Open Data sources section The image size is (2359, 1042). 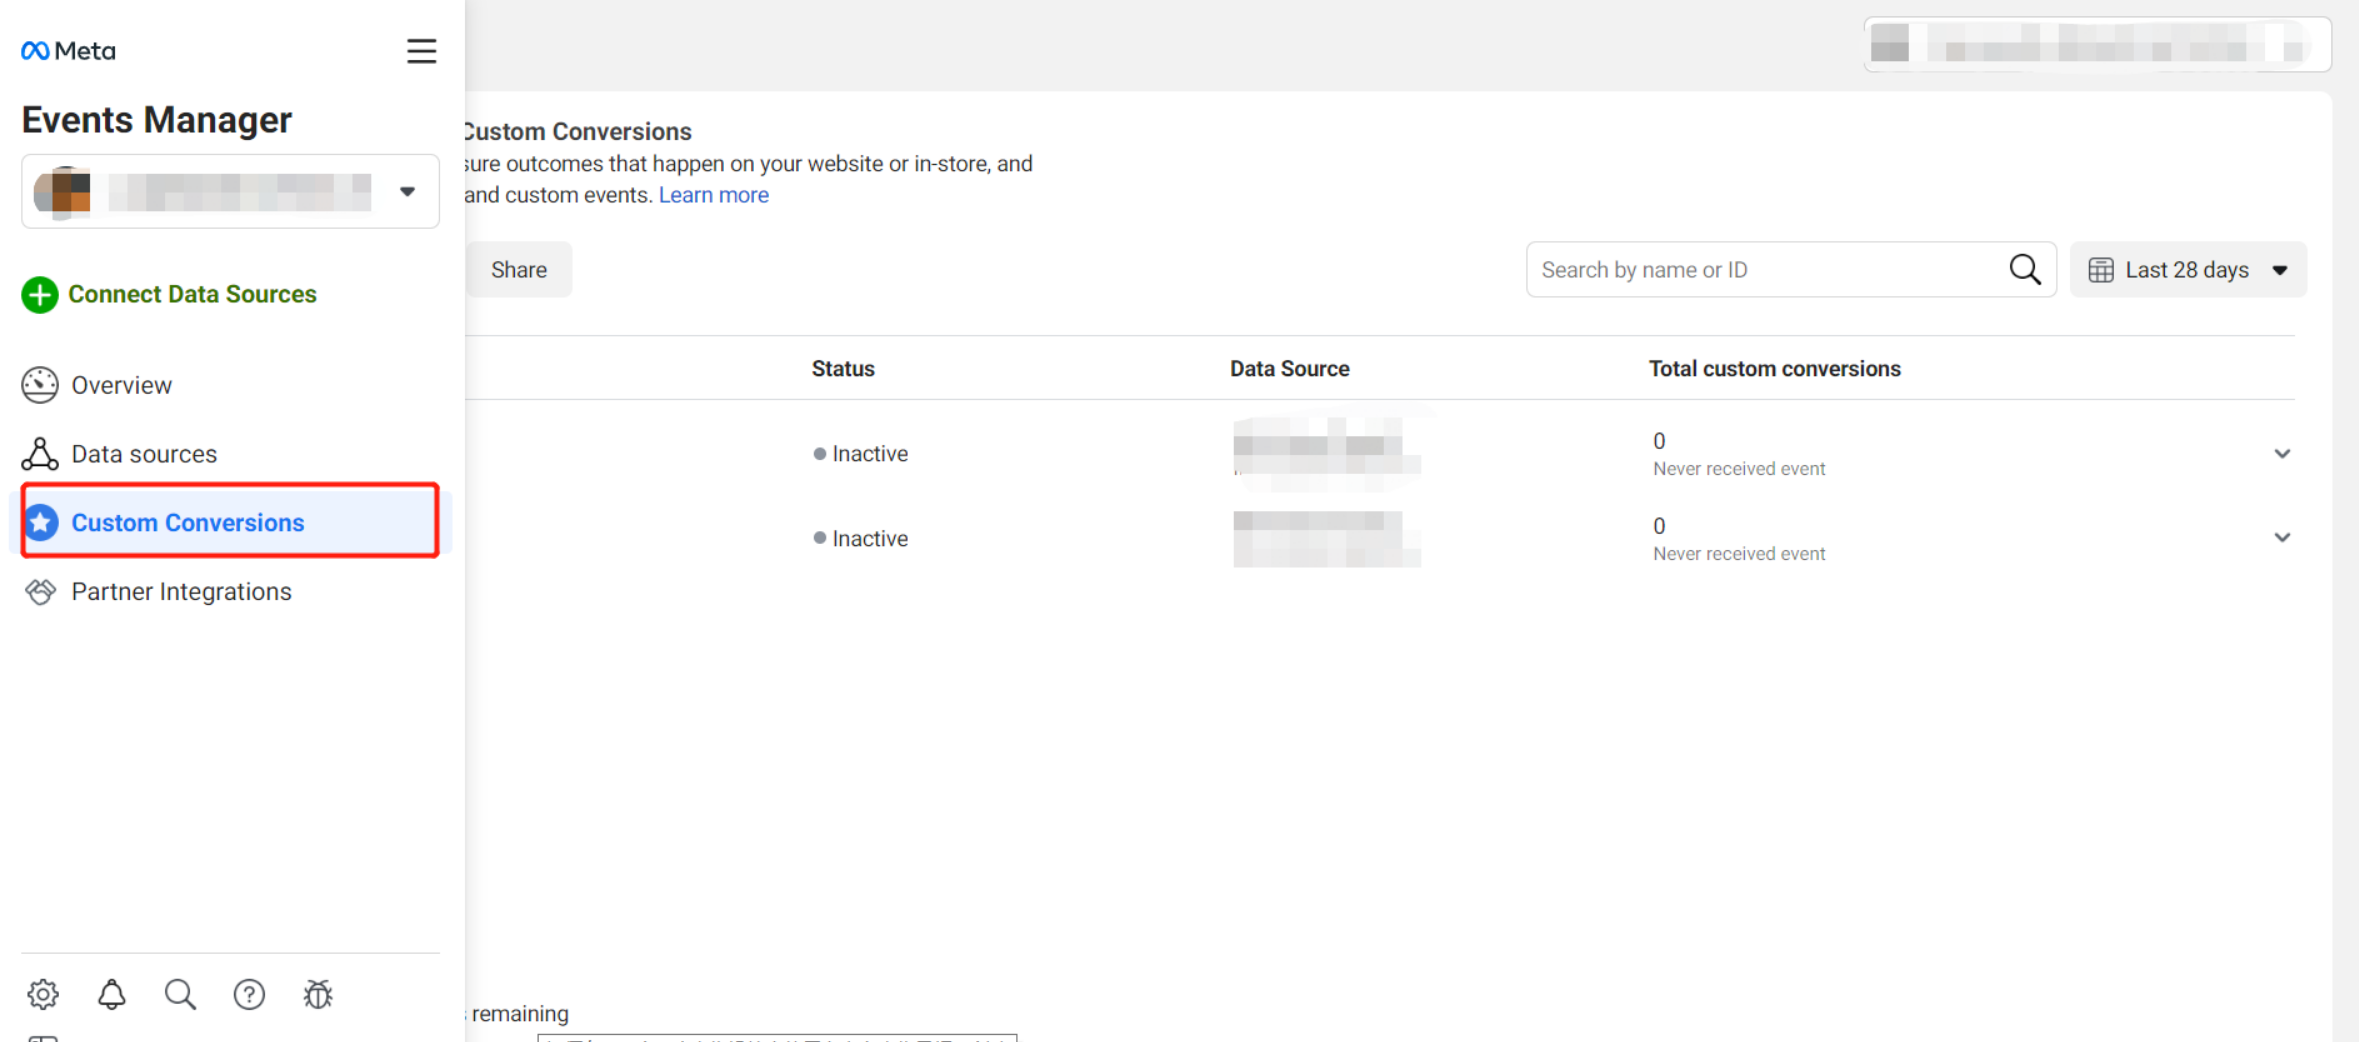pos(144,454)
